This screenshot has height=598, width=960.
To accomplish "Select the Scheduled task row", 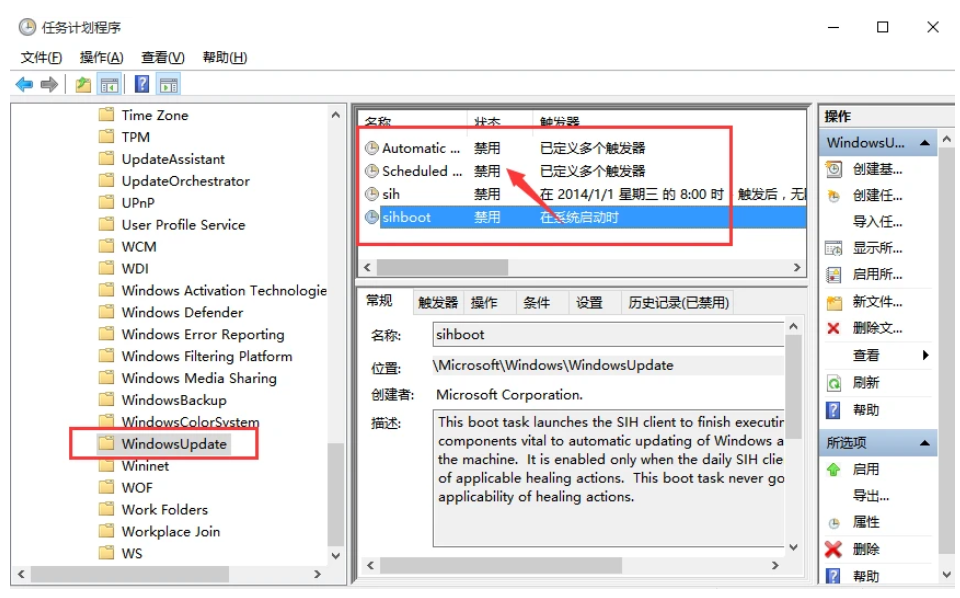I will [421, 171].
